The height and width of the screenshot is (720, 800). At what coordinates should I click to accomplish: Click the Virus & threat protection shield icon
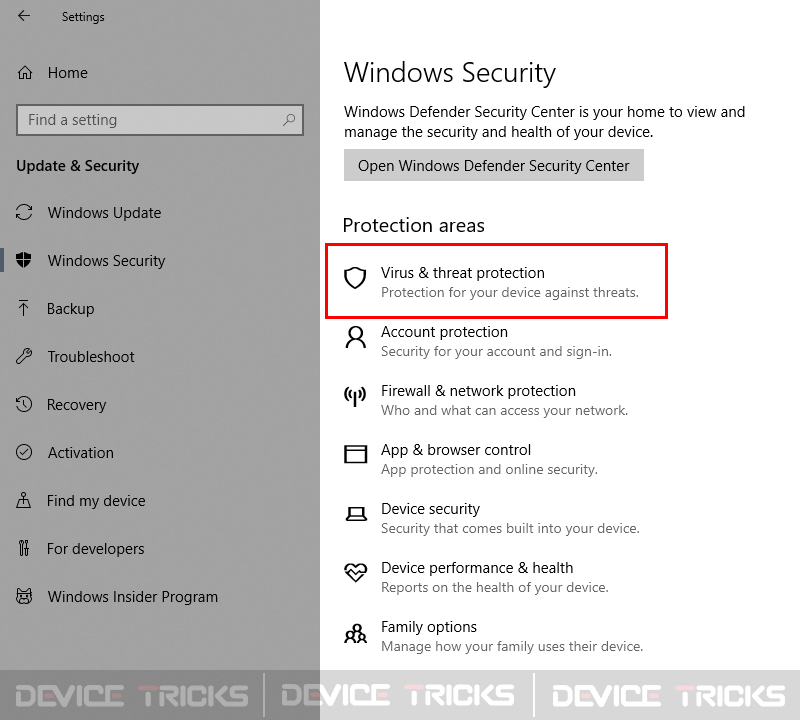click(355, 278)
